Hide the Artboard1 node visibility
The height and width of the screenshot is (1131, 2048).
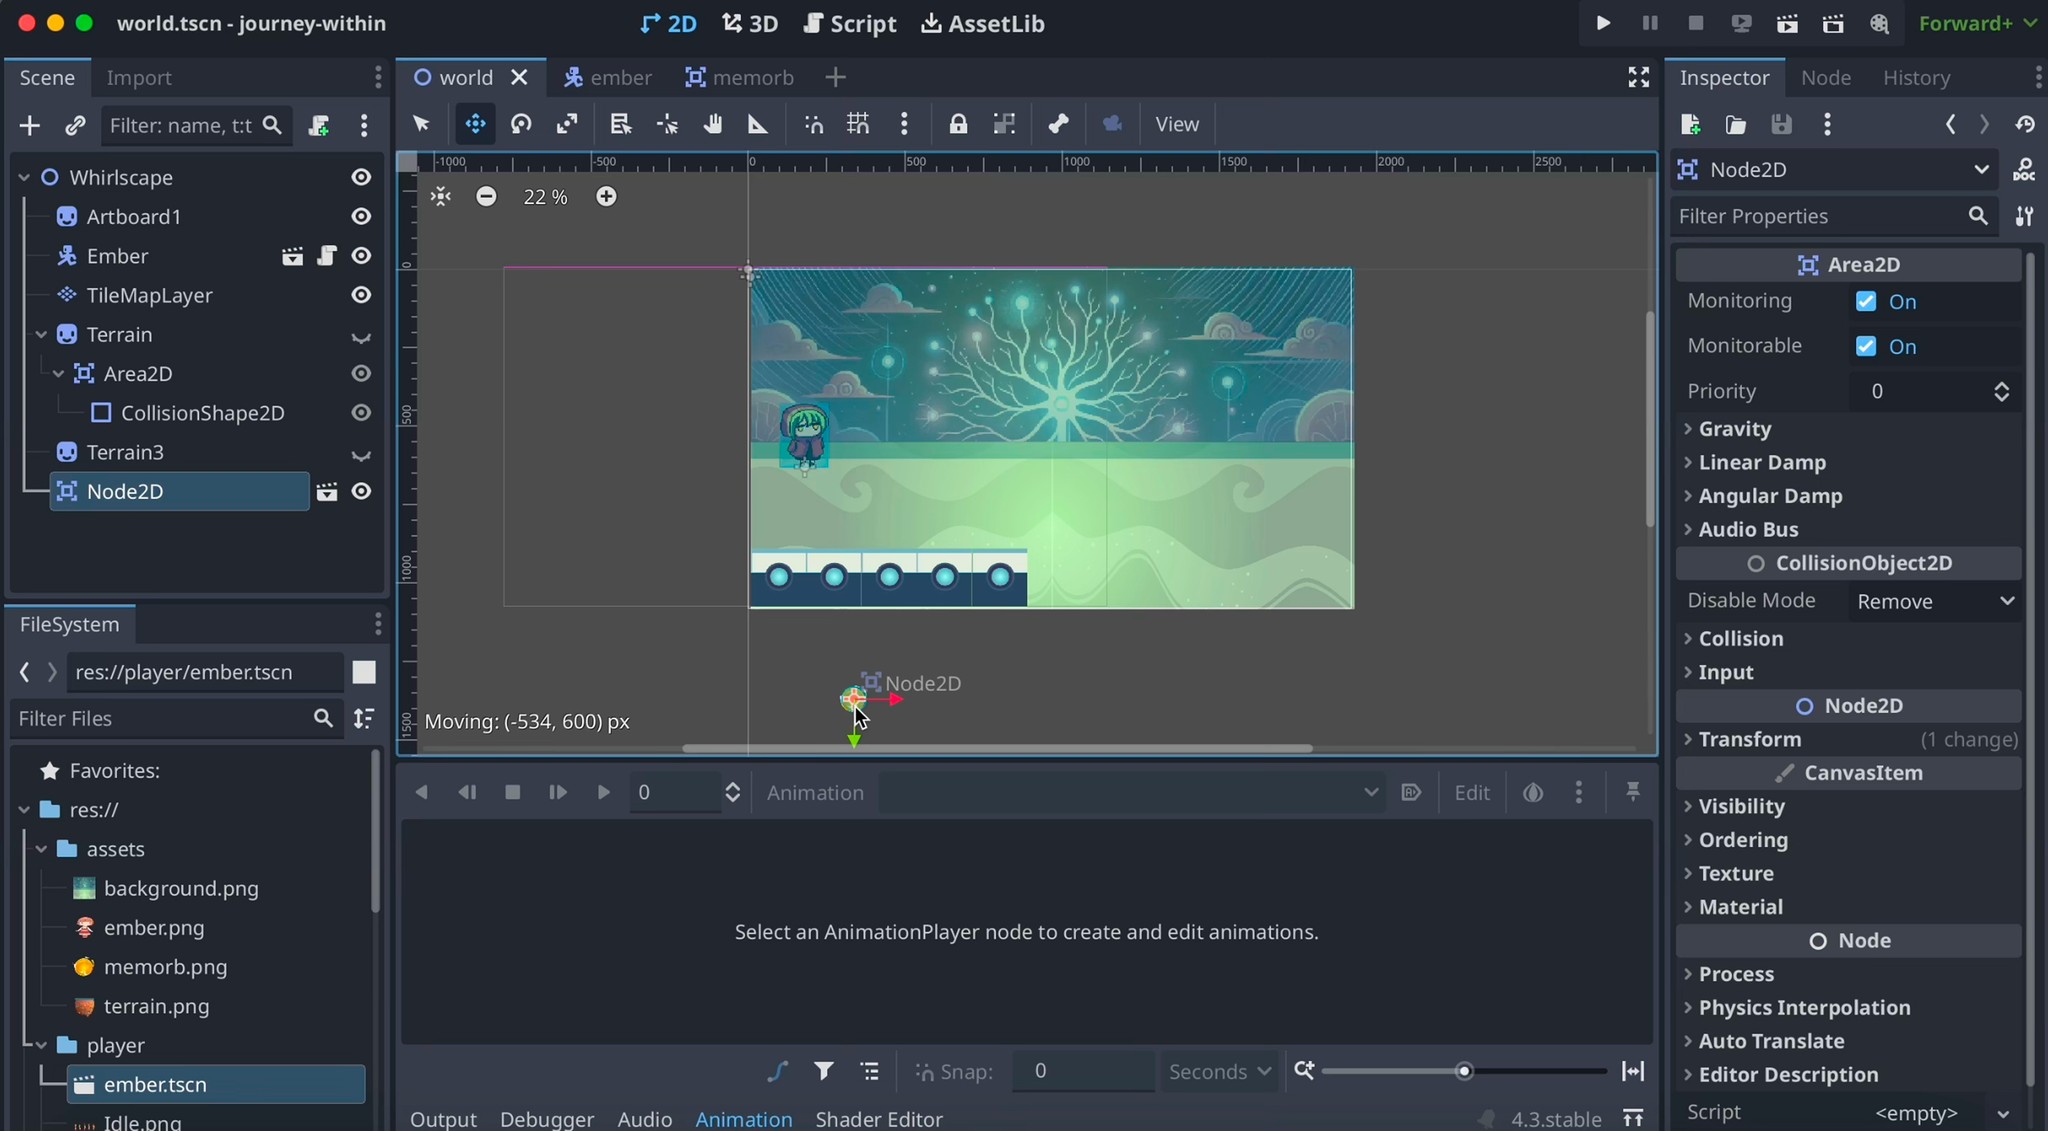coord(361,216)
